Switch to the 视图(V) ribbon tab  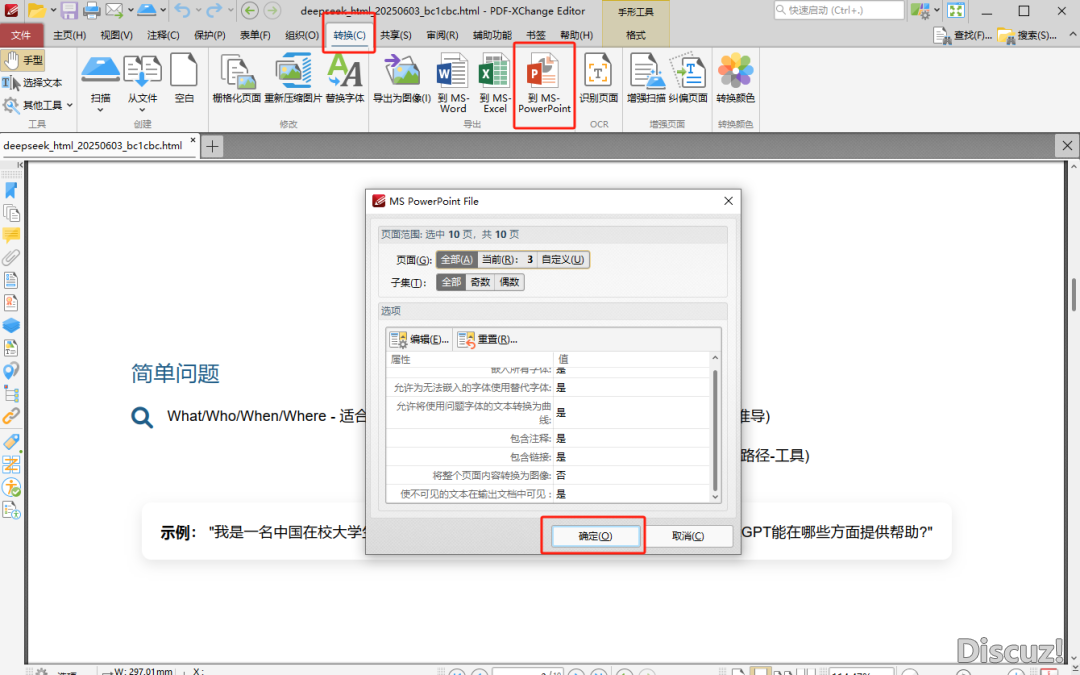[116, 35]
